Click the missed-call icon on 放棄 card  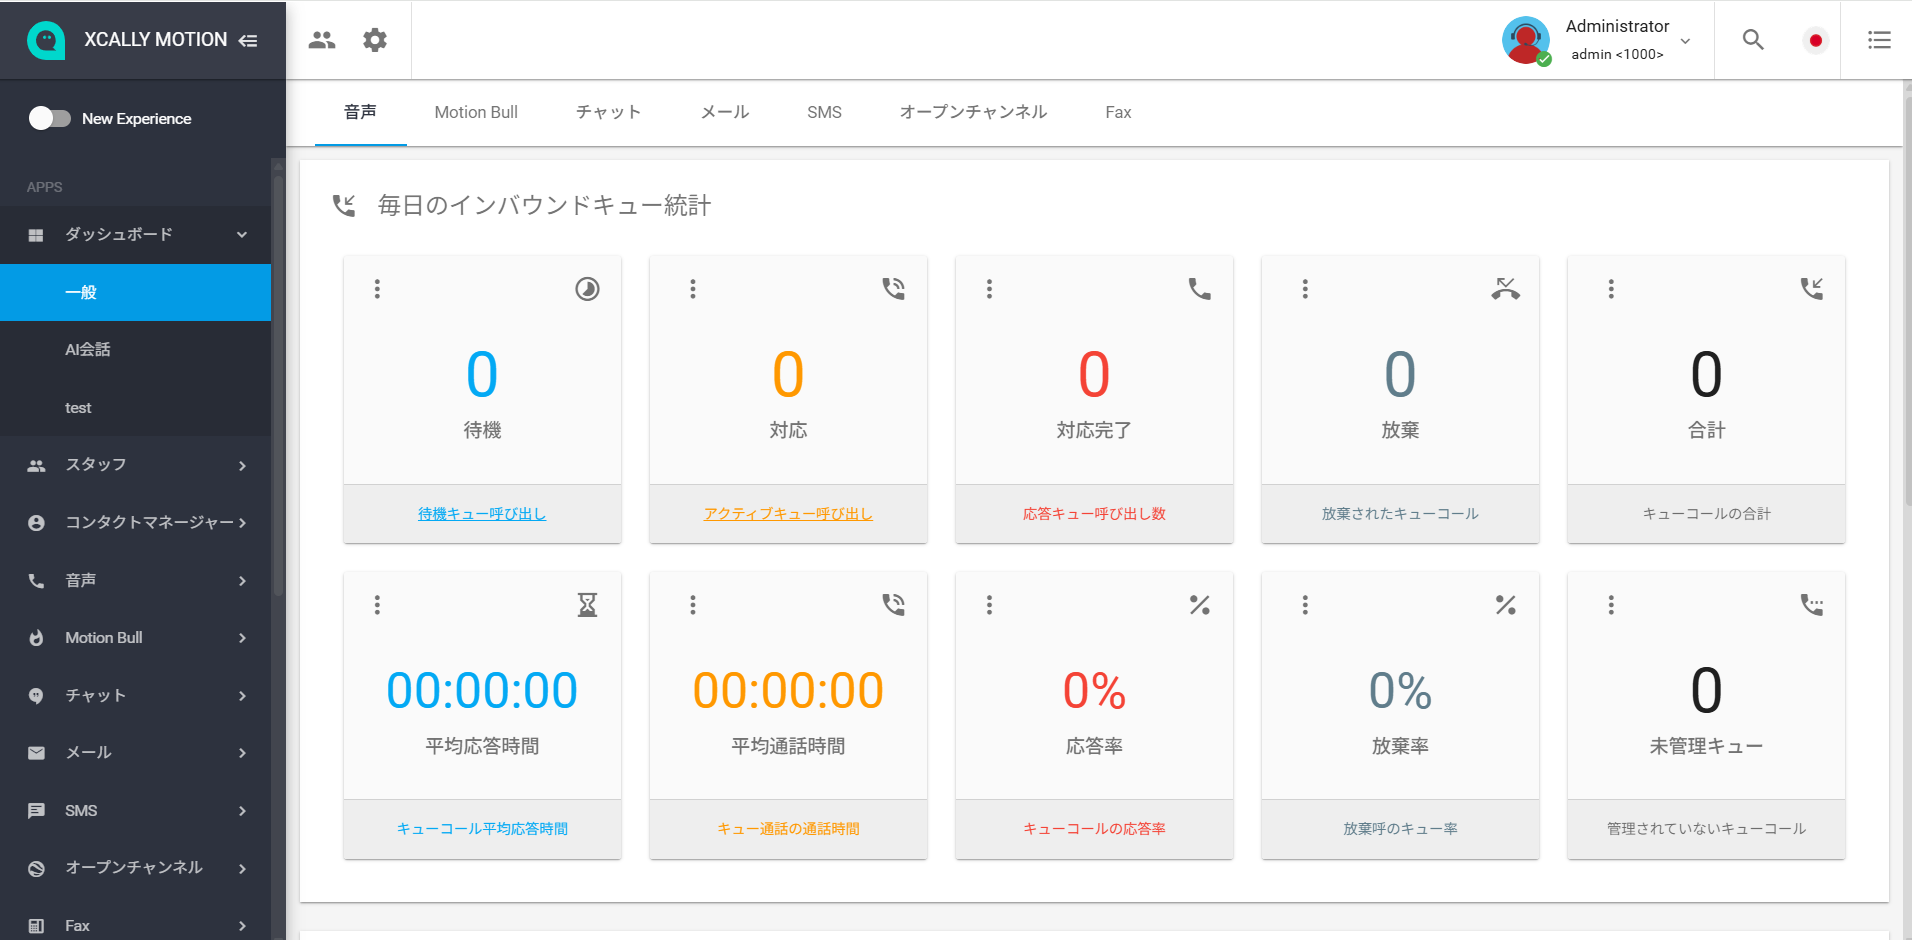(x=1505, y=289)
